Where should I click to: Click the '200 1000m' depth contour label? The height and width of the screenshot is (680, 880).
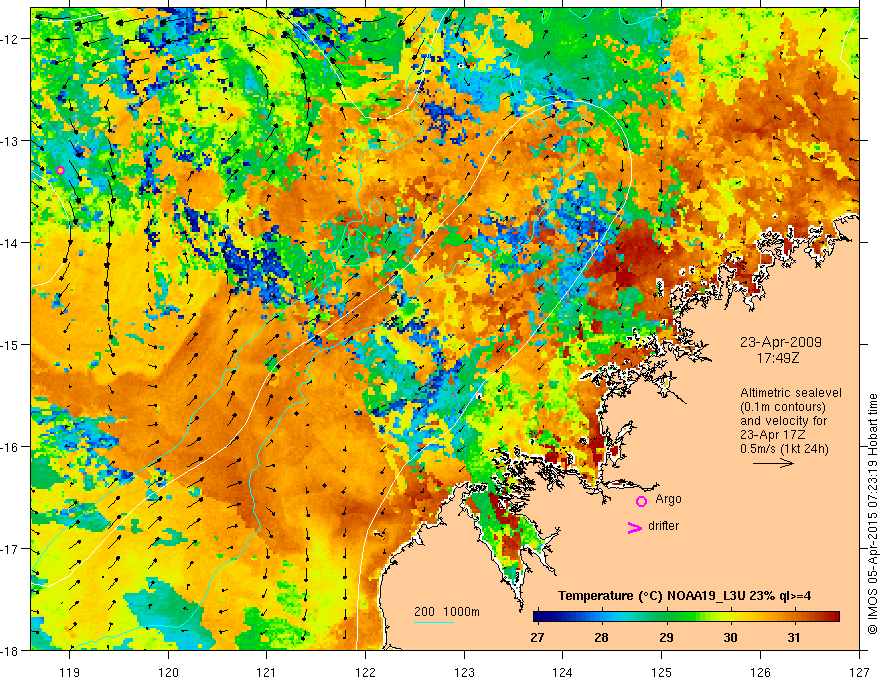click(x=447, y=612)
